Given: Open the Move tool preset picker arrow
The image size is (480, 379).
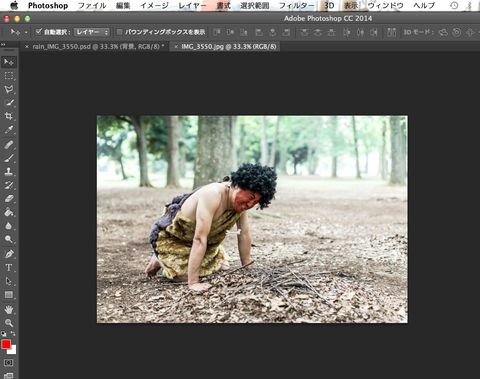Looking at the screenshot, I should click(26, 32).
